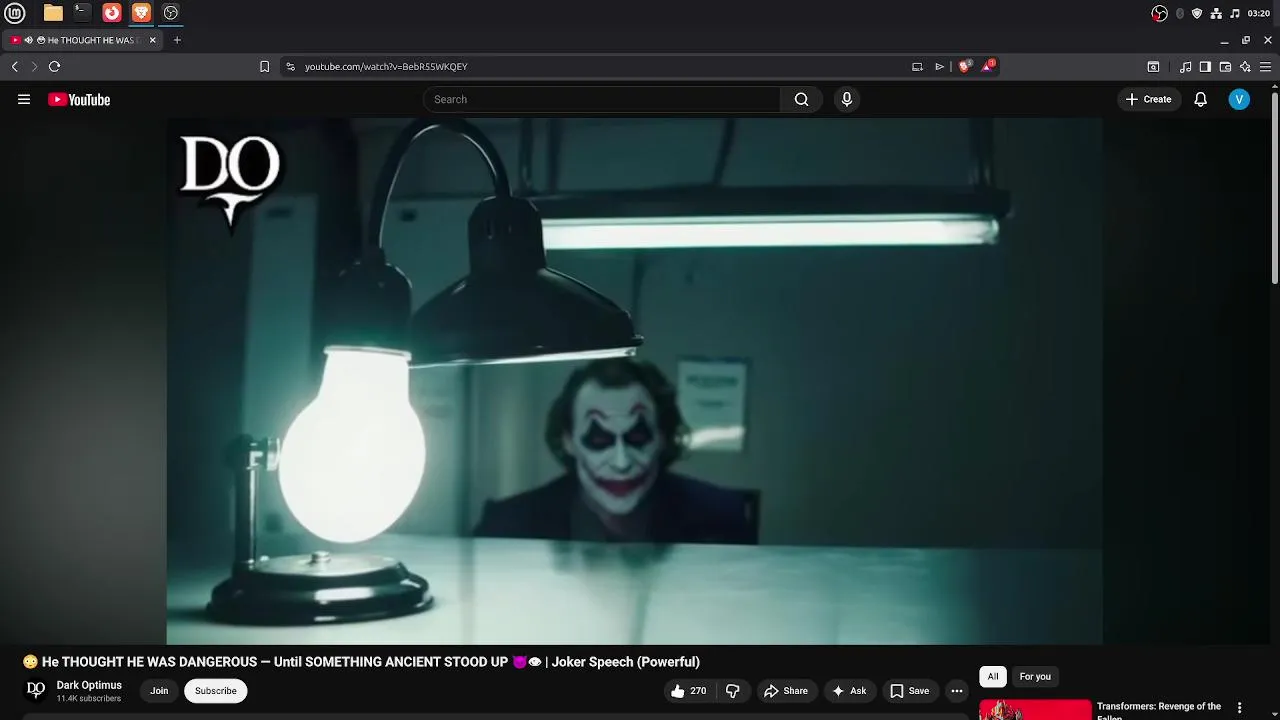Click the Share button
This screenshot has height=720, width=1280.
[x=785, y=691]
